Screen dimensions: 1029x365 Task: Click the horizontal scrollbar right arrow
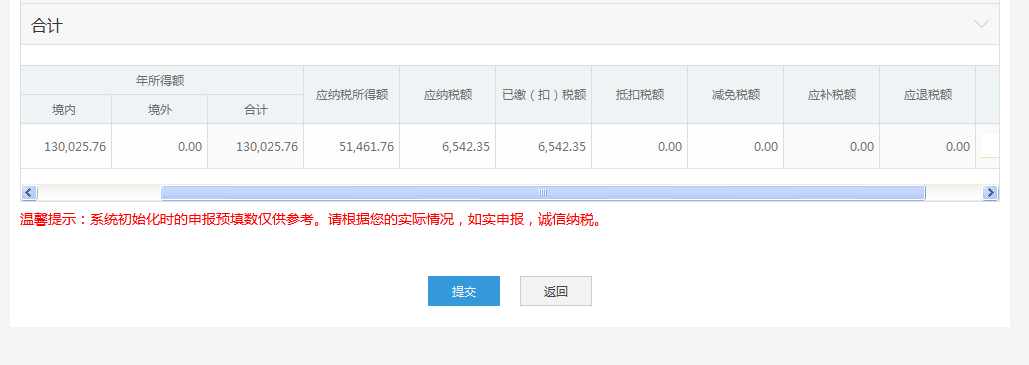pos(990,192)
